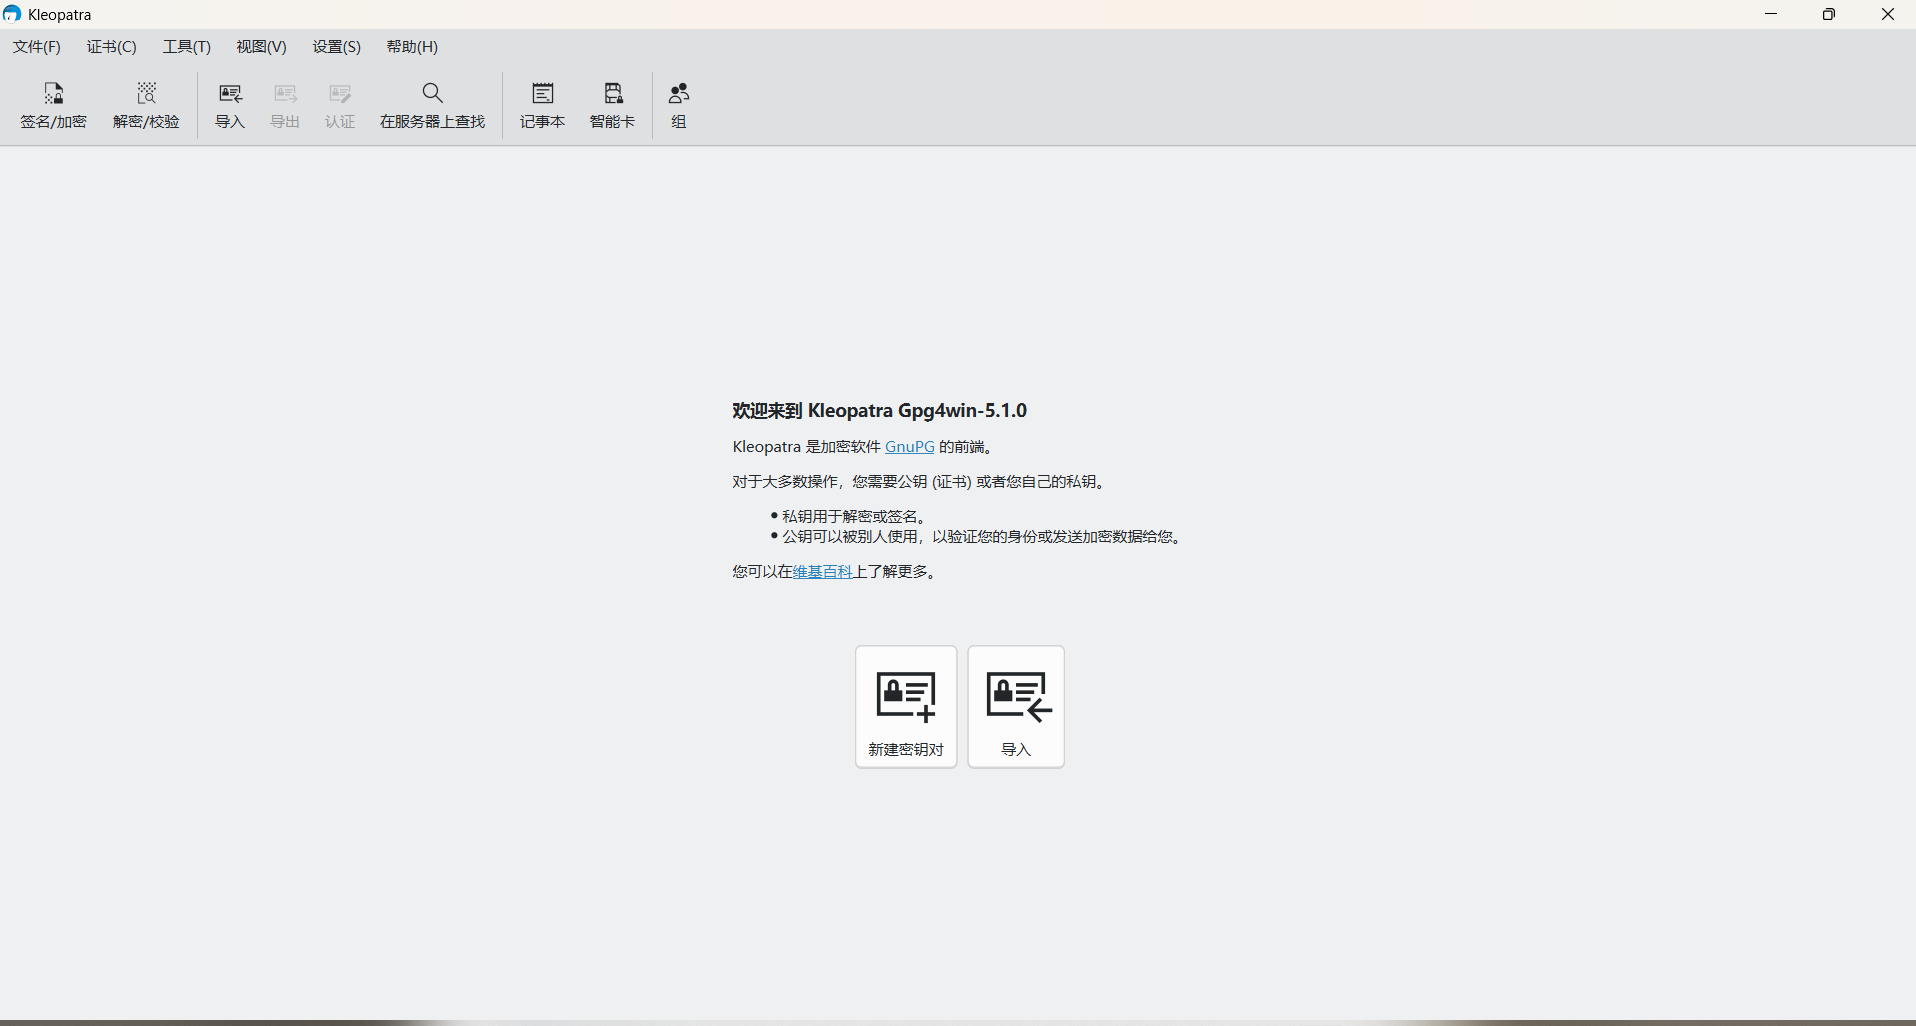Click the Kleopatra app icon in title bar
This screenshot has height=1026, width=1916.
12,14
